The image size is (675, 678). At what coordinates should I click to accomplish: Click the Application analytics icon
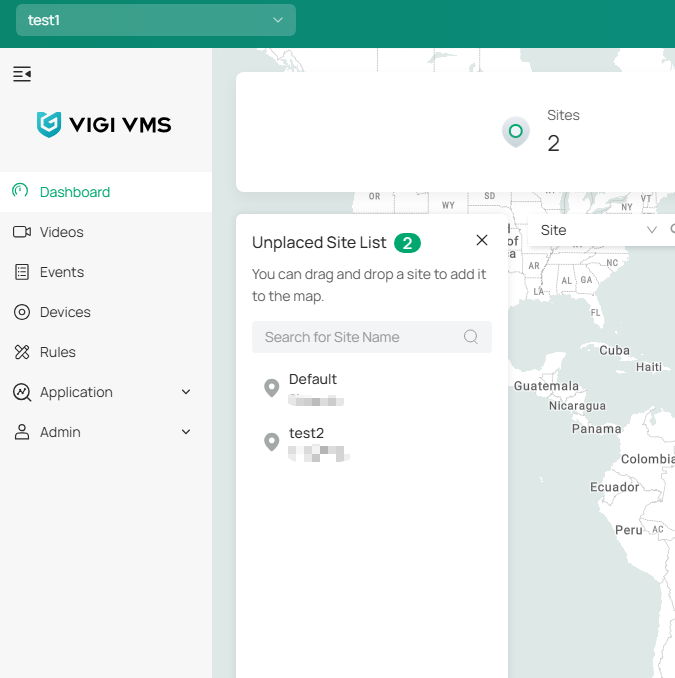coord(22,393)
